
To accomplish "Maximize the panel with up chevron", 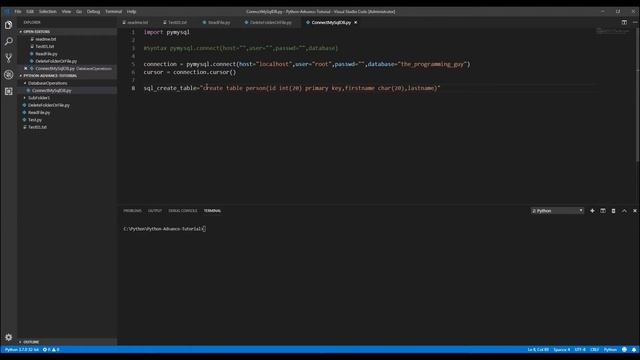I will tap(624, 211).
